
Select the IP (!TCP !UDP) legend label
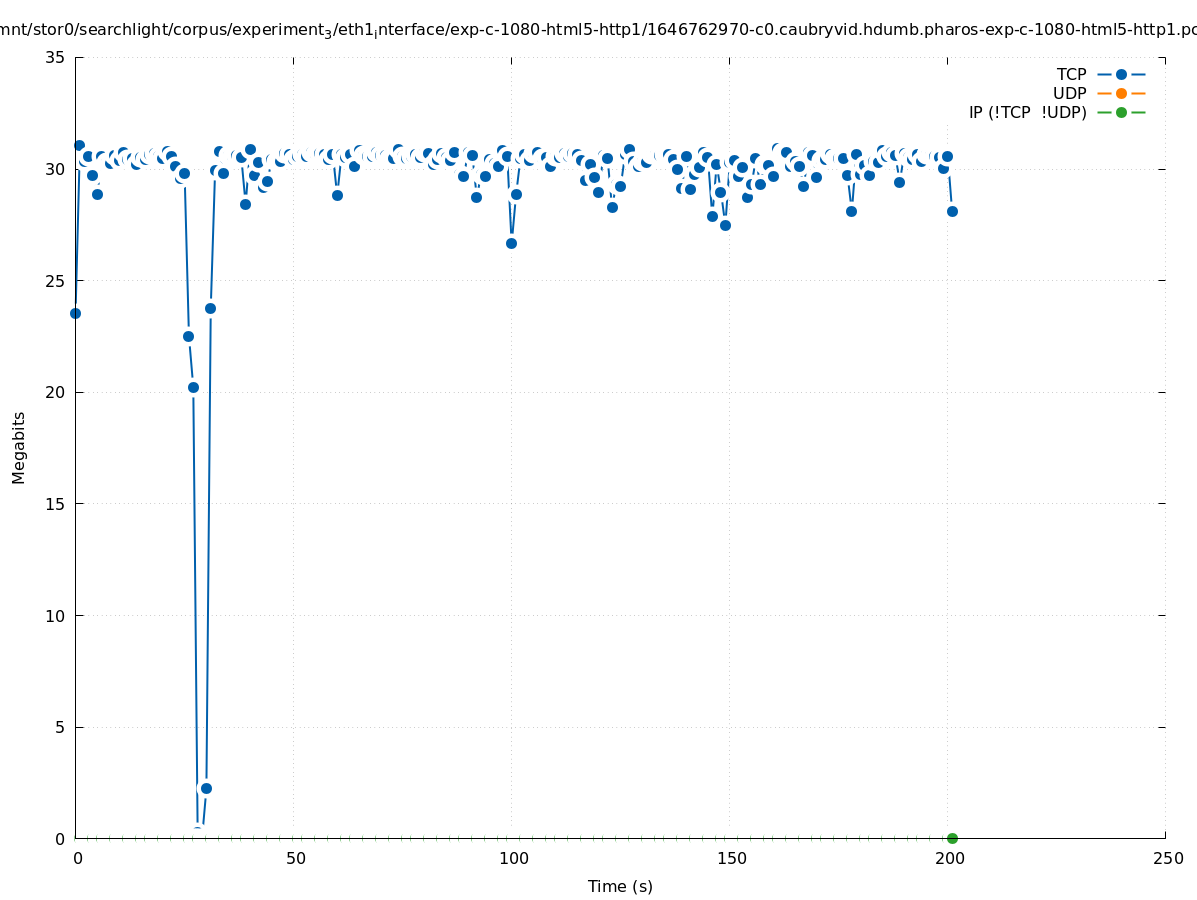tap(1027, 112)
